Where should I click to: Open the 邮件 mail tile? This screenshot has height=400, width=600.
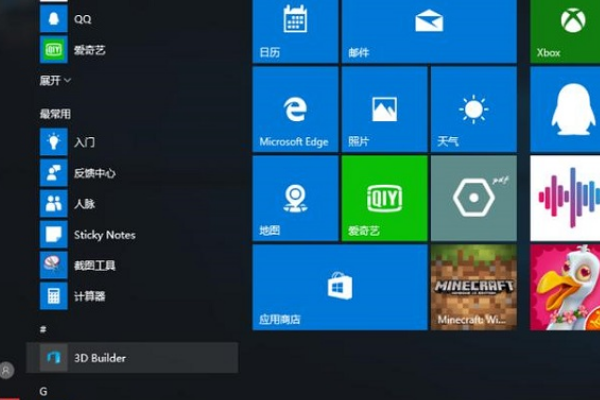[429, 31]
